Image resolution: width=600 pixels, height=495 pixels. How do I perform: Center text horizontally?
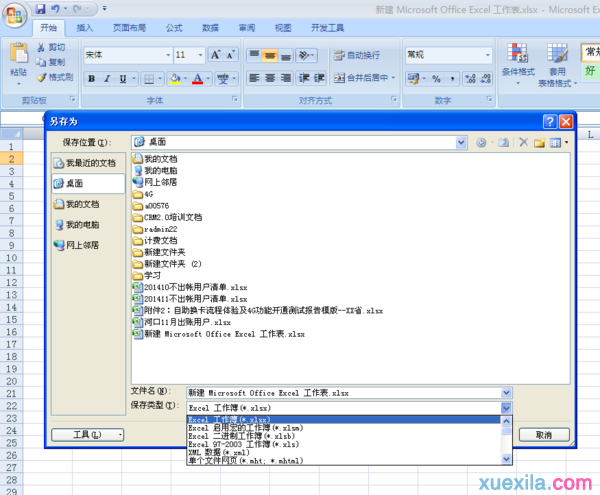coord(270,78)
